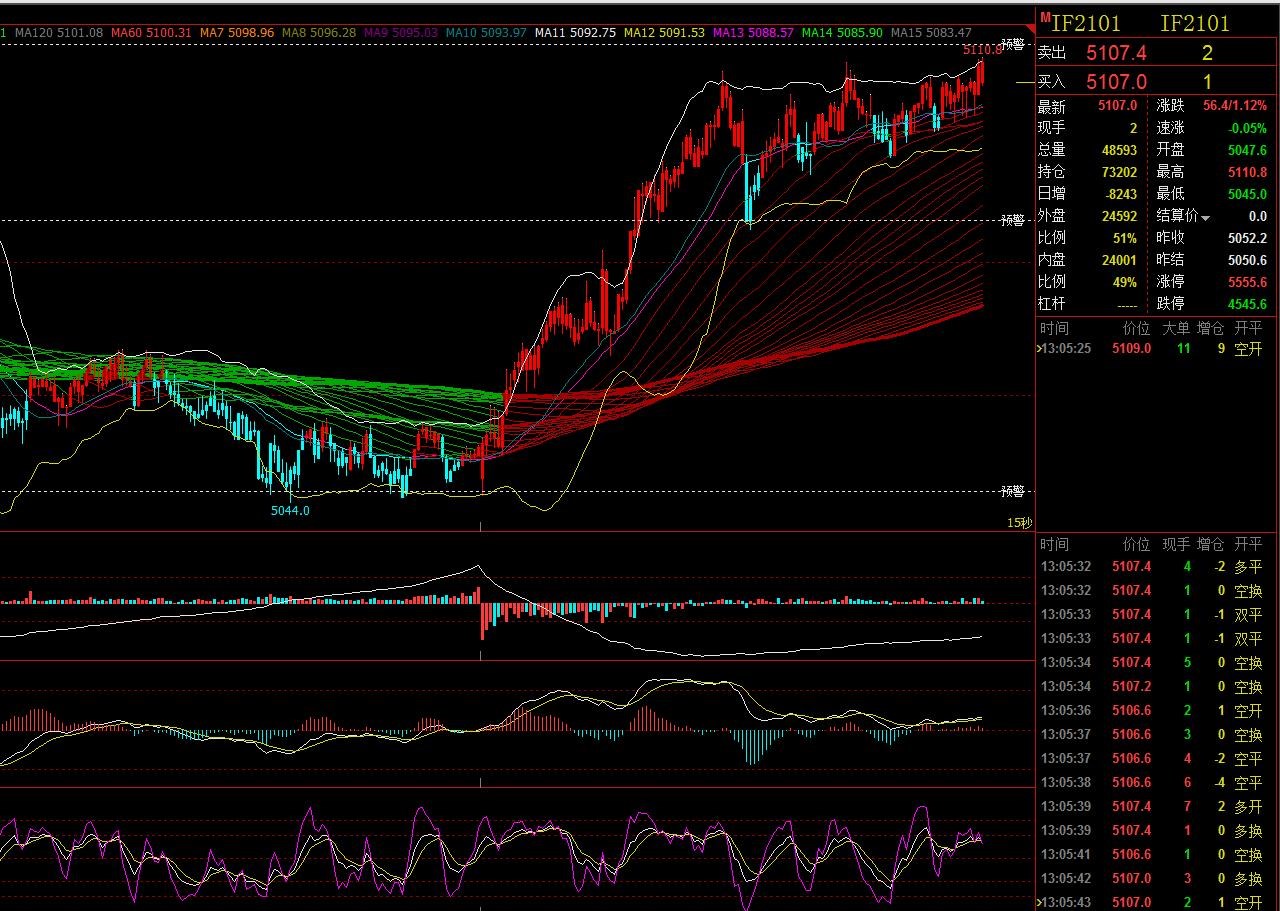Image resolution: width=1280 pixels, height=911 pixels.
Task: Select the MA9 5095.03 indicator label
Action: [401, 33]
